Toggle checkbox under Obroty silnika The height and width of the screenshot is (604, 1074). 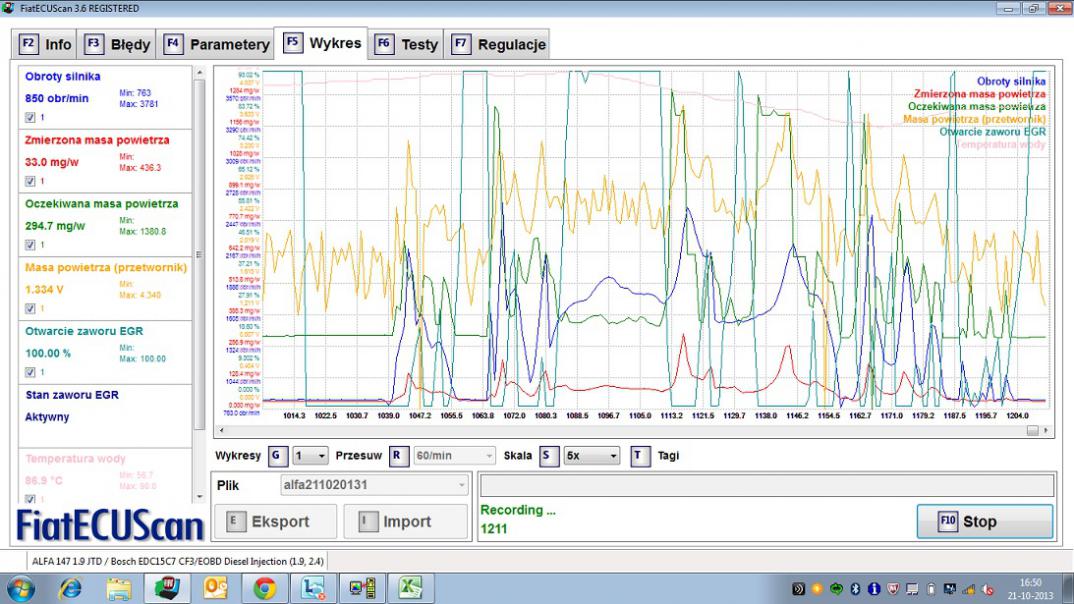pyautogui.click(x=30, y=118)
